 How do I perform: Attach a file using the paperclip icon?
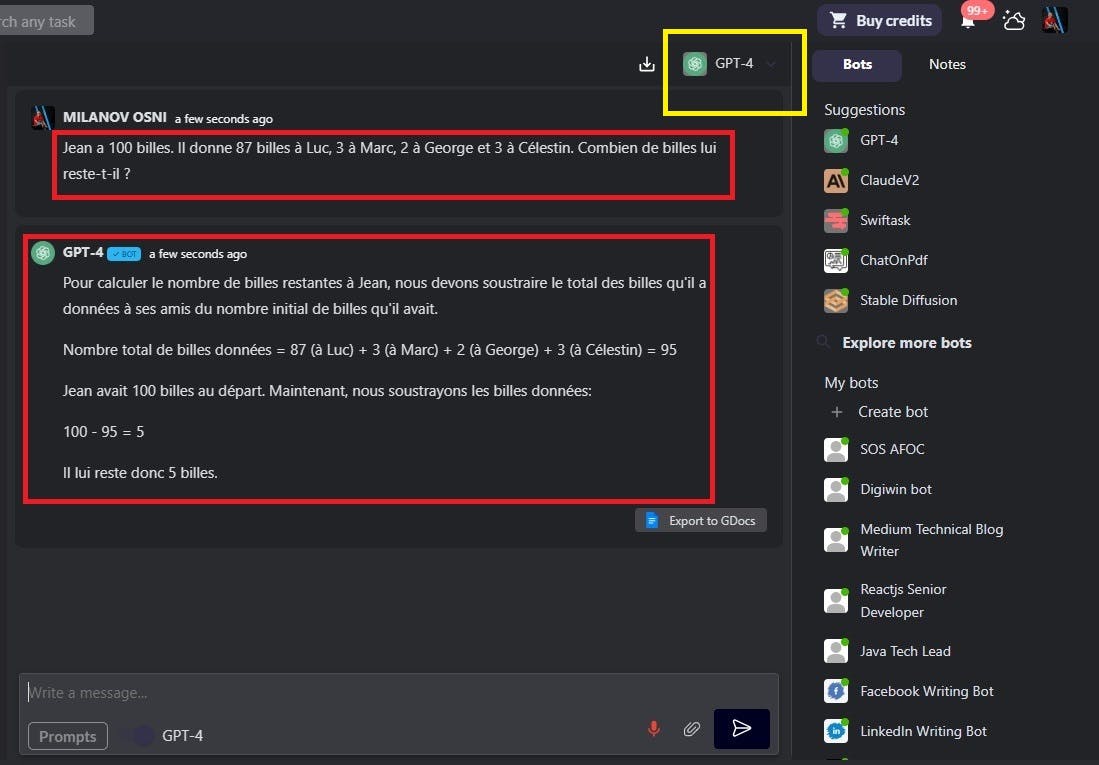click(x=691, y=729)
